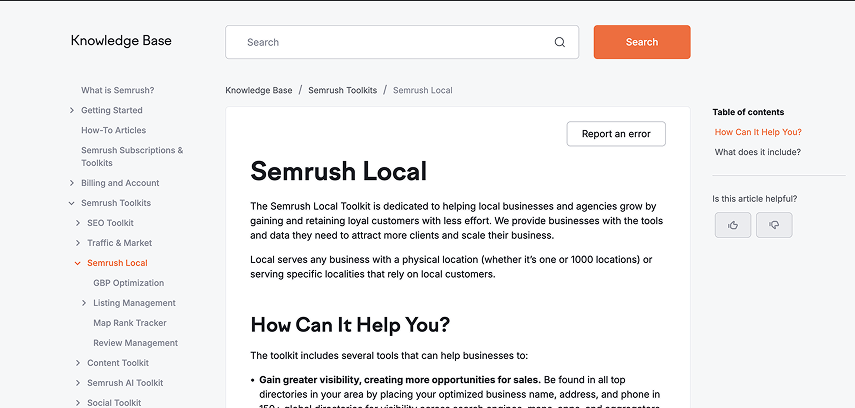Open the GBP Optimization page
Image resolution: width=855 pixels, height=408 pixels.
128,283
